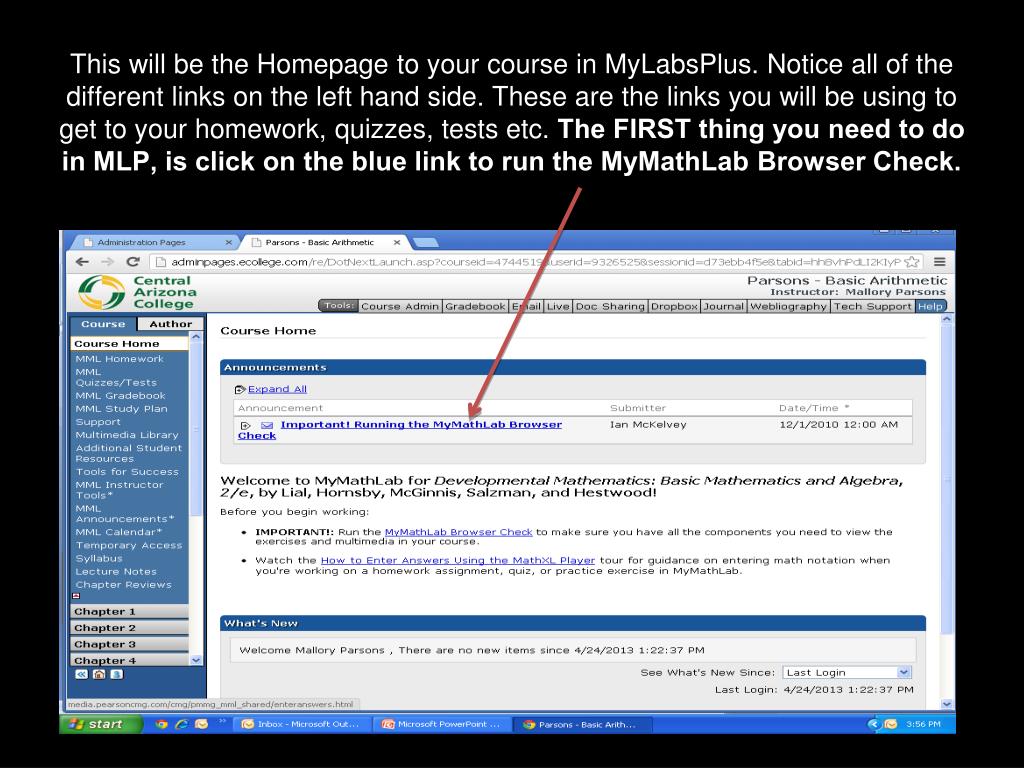Click the main page scroll up arrow
Screen dimensions: 1024x768
point(947,319)
